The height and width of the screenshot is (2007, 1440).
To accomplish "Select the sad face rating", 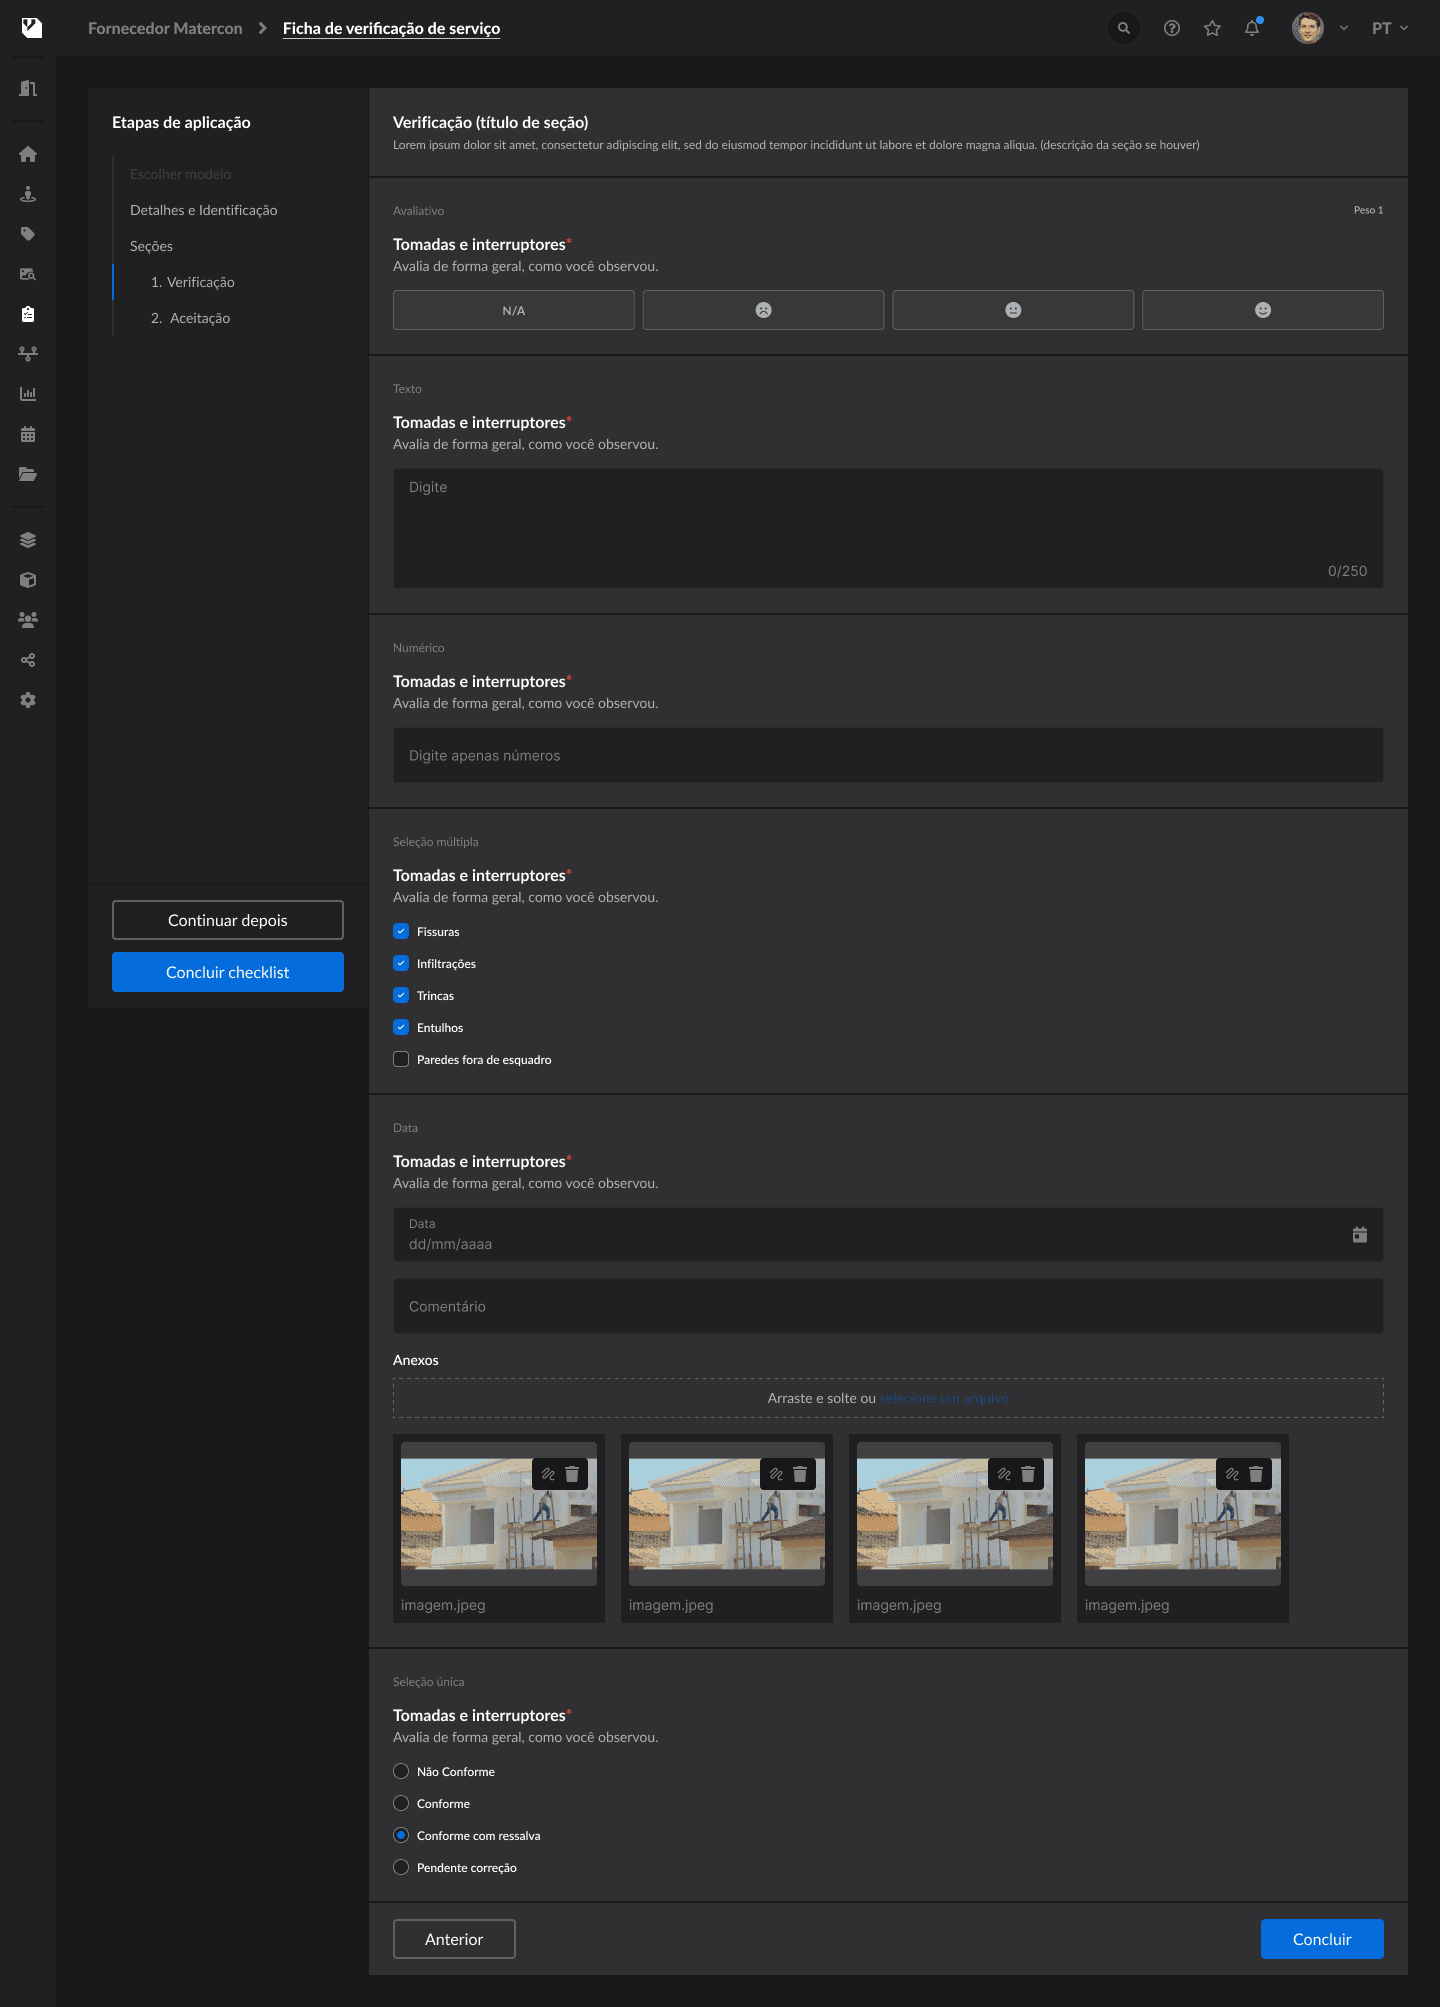I will tap(763, 310).
